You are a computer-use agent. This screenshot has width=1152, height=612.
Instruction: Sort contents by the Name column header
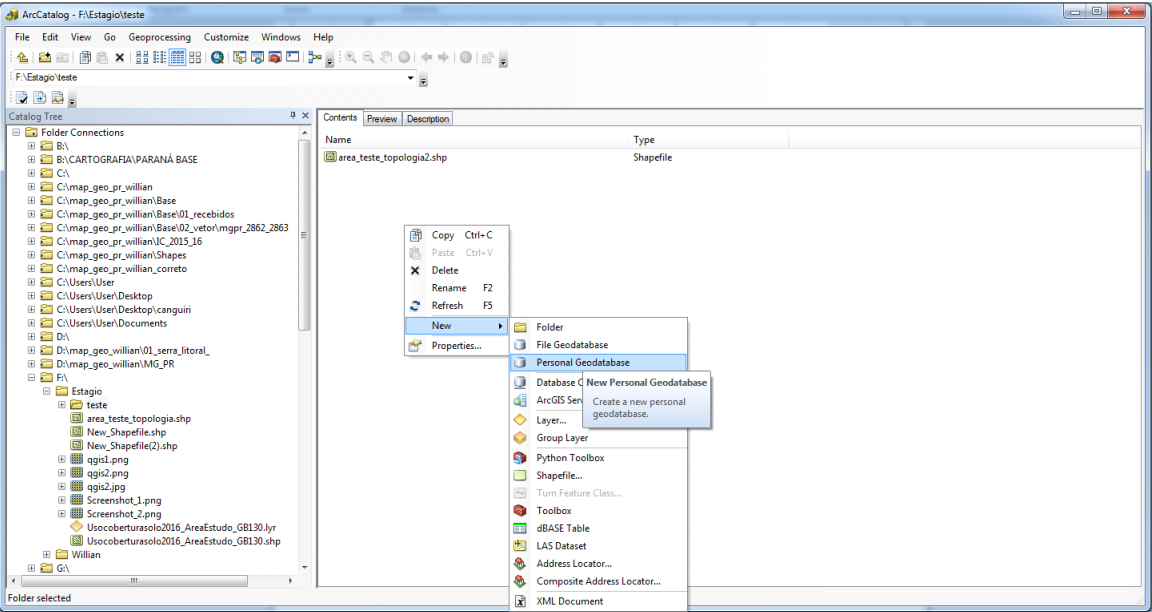(x=475, y=140)
